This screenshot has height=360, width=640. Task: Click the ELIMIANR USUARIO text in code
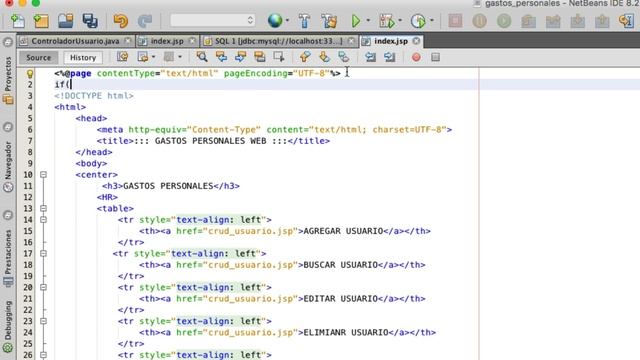tap(346, 333)
